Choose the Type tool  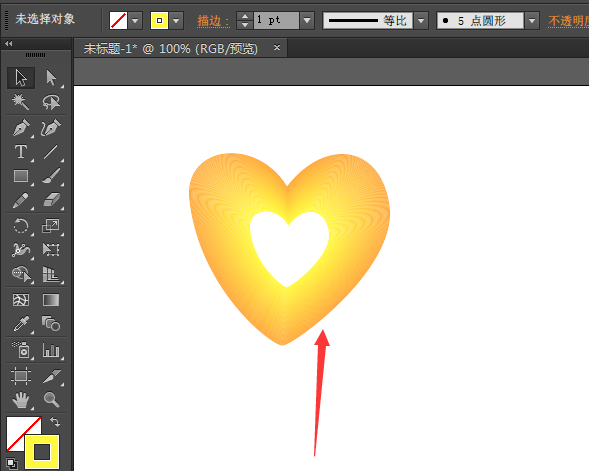tap(21, 152)
